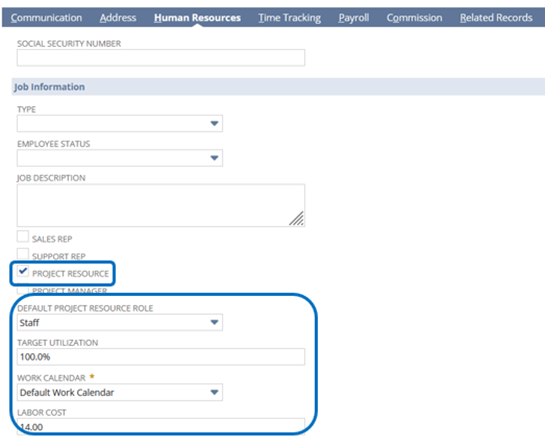Open Default Project Resource Role dropdown
545x448 pixels.
tap(120, 323)
